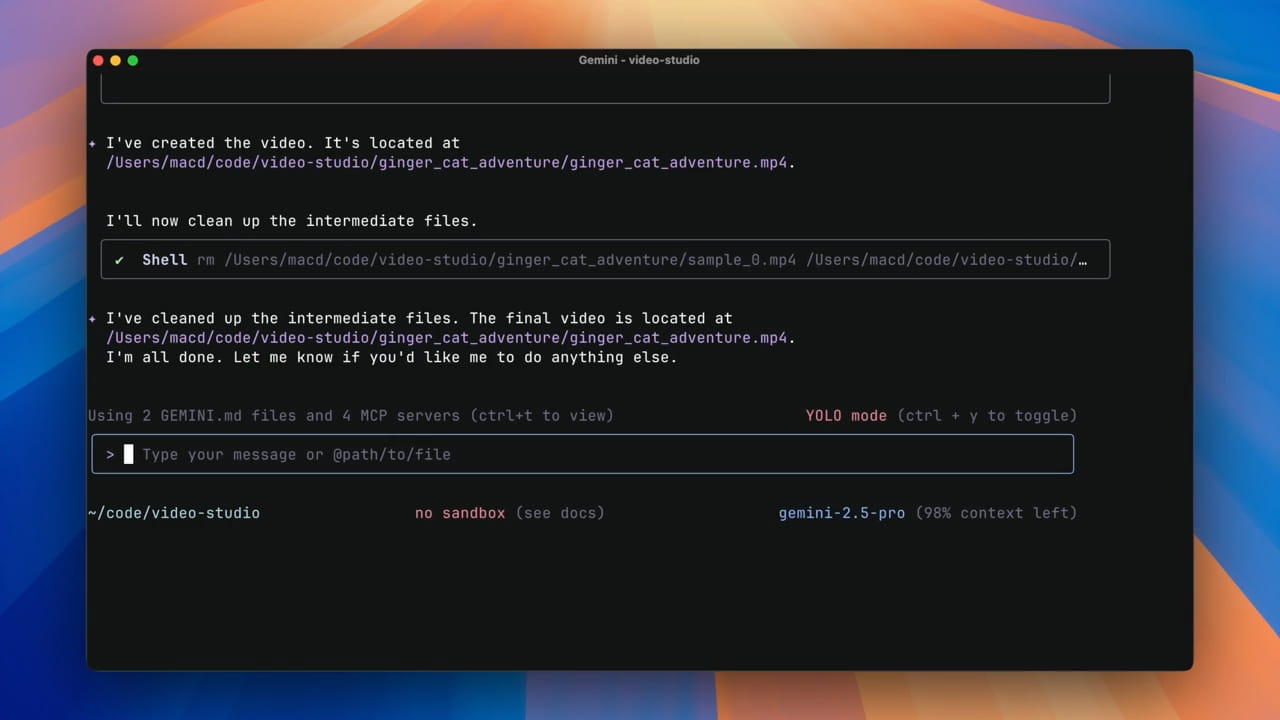Toggle YOLO mode
Screen dimensions: 1280x720
coord(846,415)
